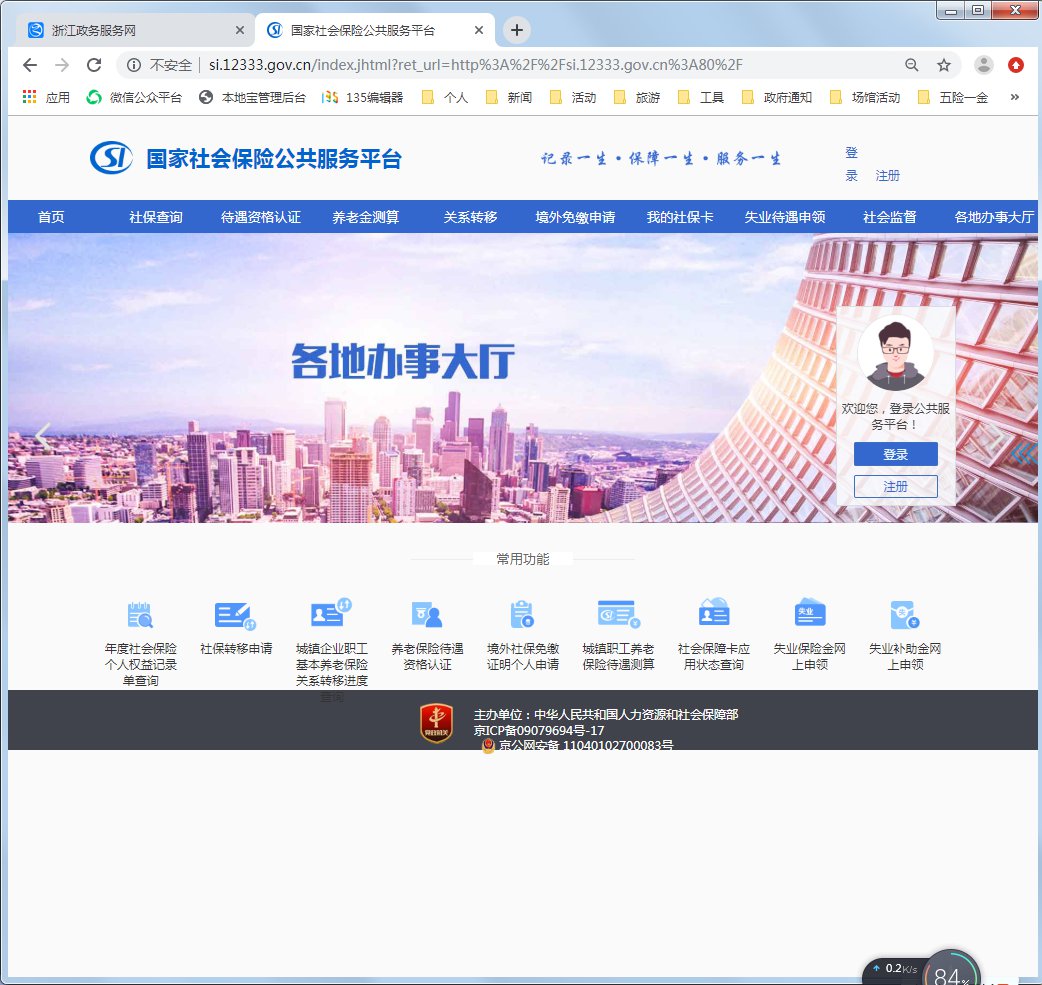Go back using the browser back arrow
This screenshot has height=985, width=1042.
click(30, 65)
